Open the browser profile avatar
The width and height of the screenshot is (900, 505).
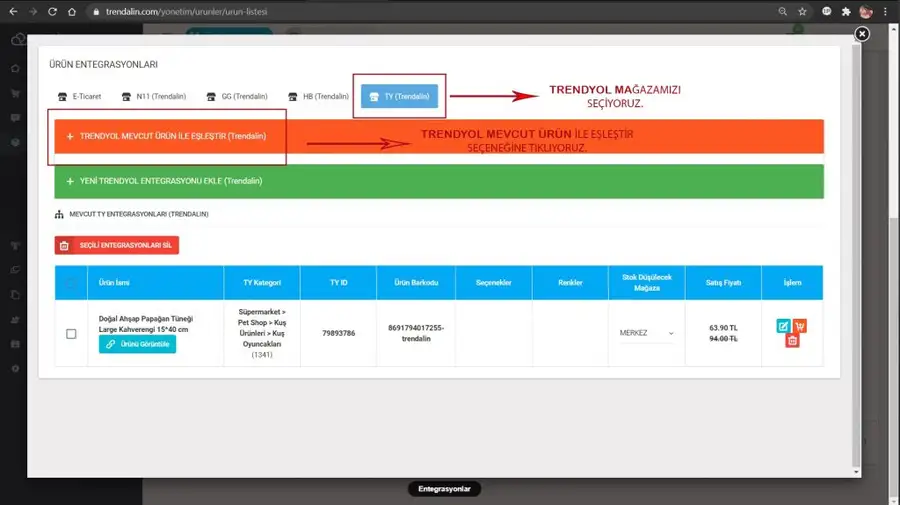pyautogui.click(x=866, y=11)
